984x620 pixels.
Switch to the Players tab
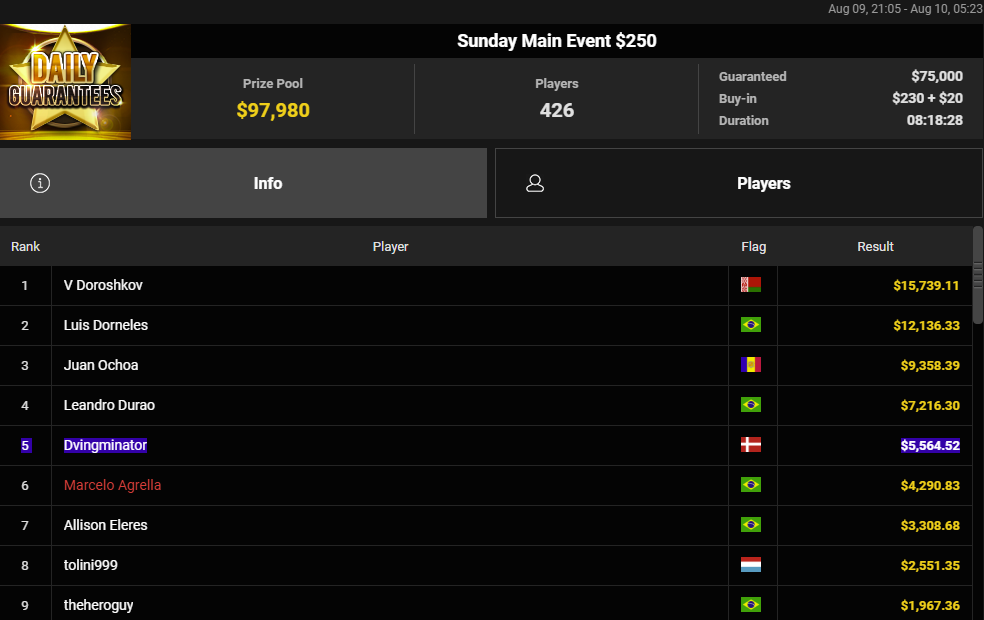click(739, 183)
